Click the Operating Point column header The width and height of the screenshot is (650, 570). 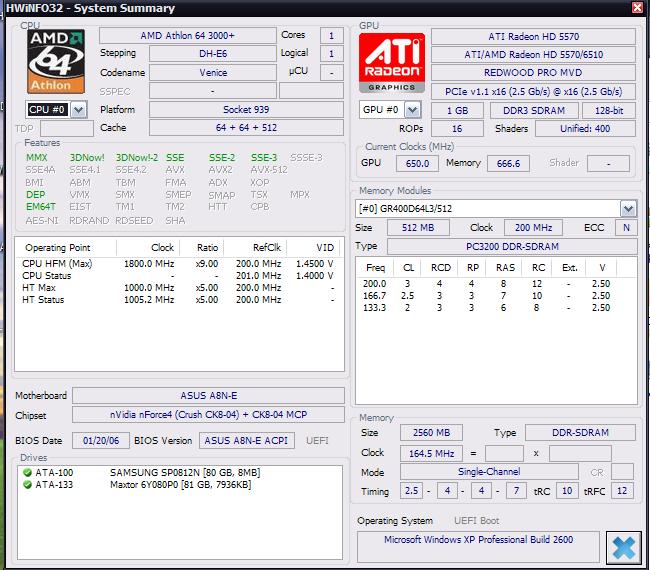65,248
